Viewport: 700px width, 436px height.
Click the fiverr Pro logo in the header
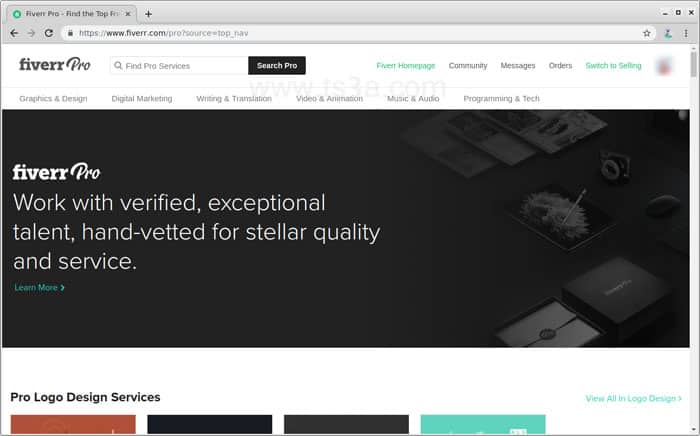tap(54, 65)
